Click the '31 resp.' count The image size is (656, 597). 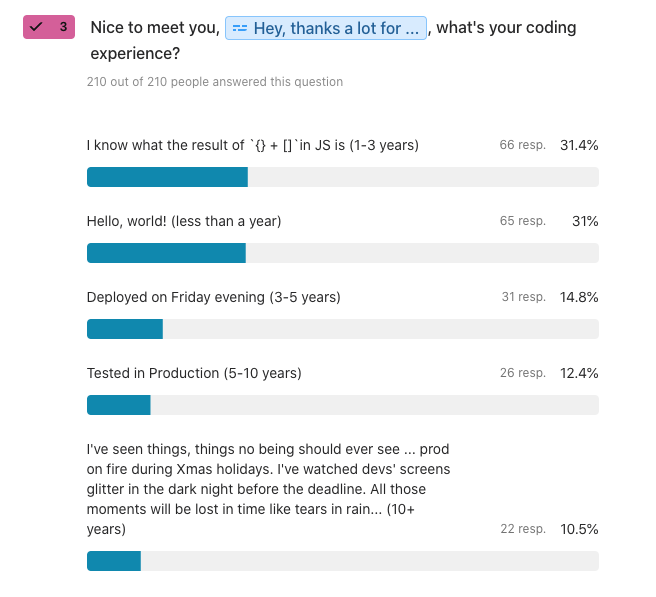point(523,297)
